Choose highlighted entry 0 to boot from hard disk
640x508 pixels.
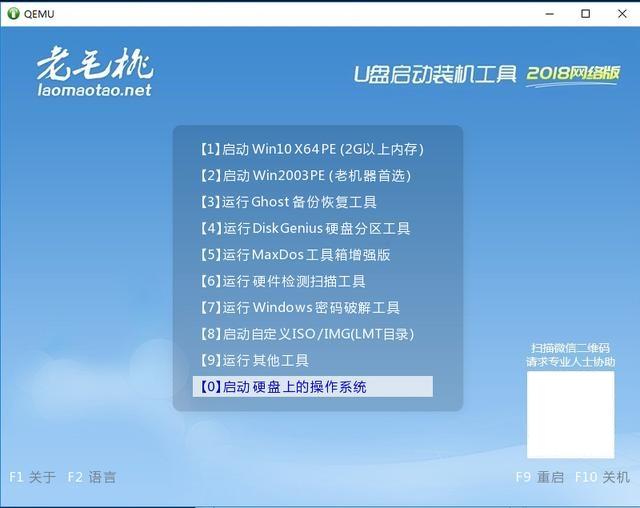[x=313, y=386]
